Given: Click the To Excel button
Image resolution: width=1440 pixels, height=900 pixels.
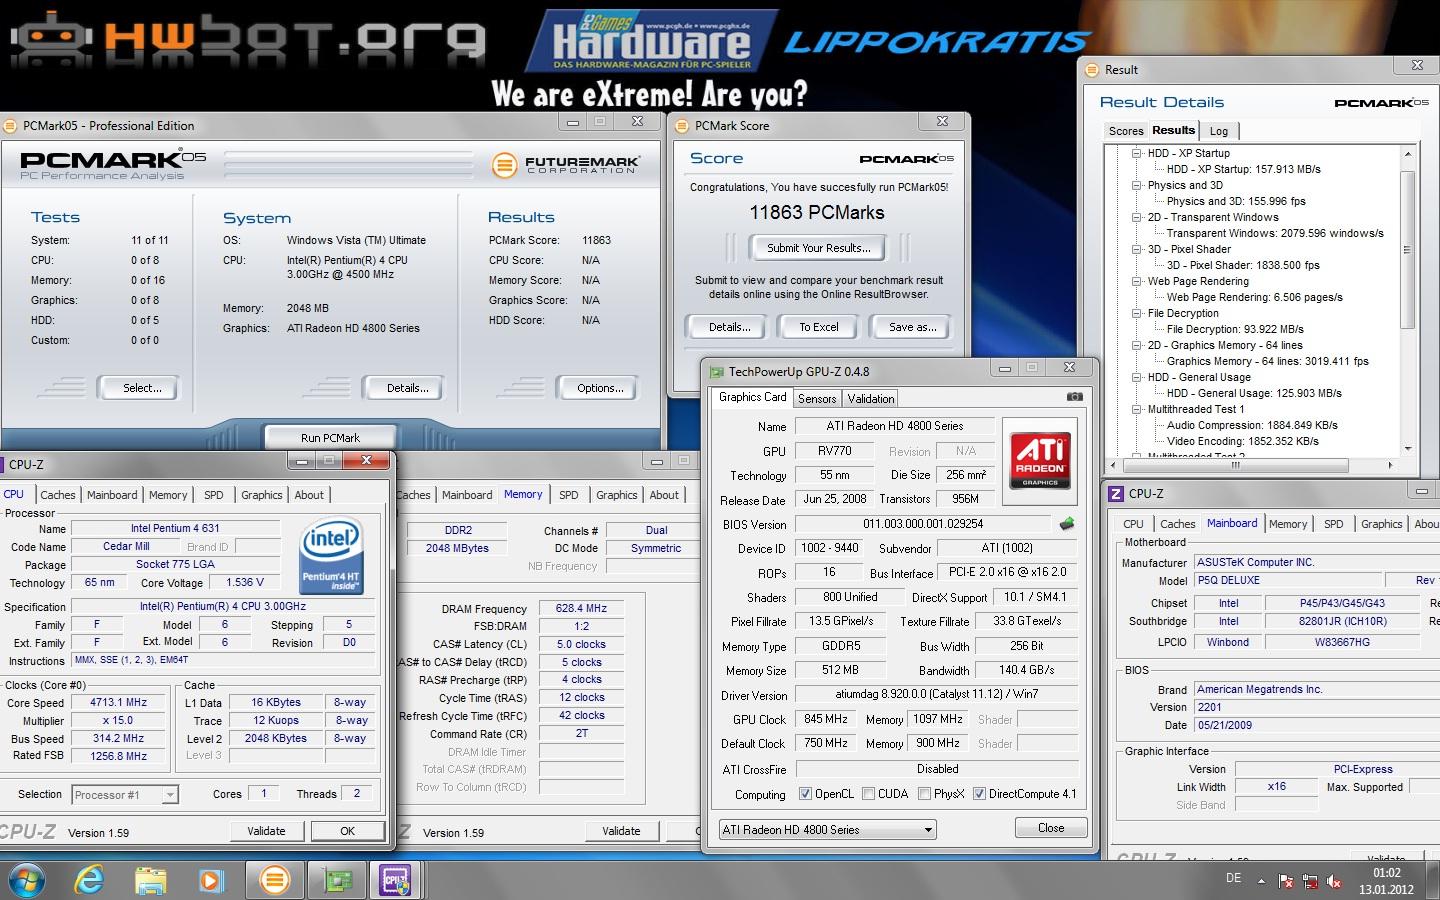Looking at the screenshot, I should coord(818,327).
